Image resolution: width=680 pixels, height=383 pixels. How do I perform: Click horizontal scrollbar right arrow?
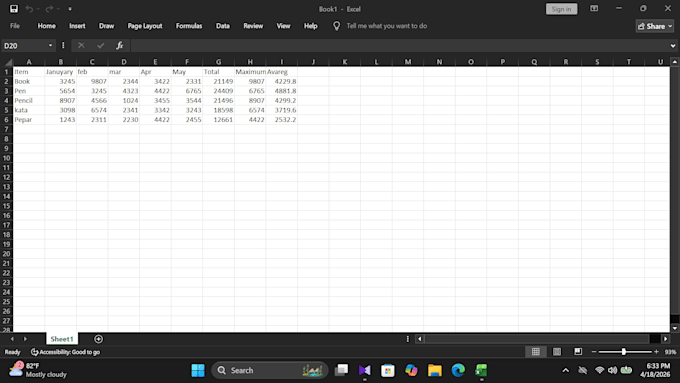pos(666,339)
